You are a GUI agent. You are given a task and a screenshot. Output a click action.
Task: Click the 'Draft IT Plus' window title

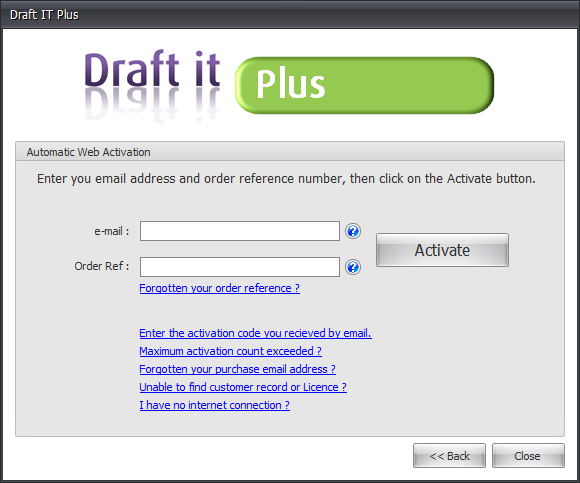44,15
